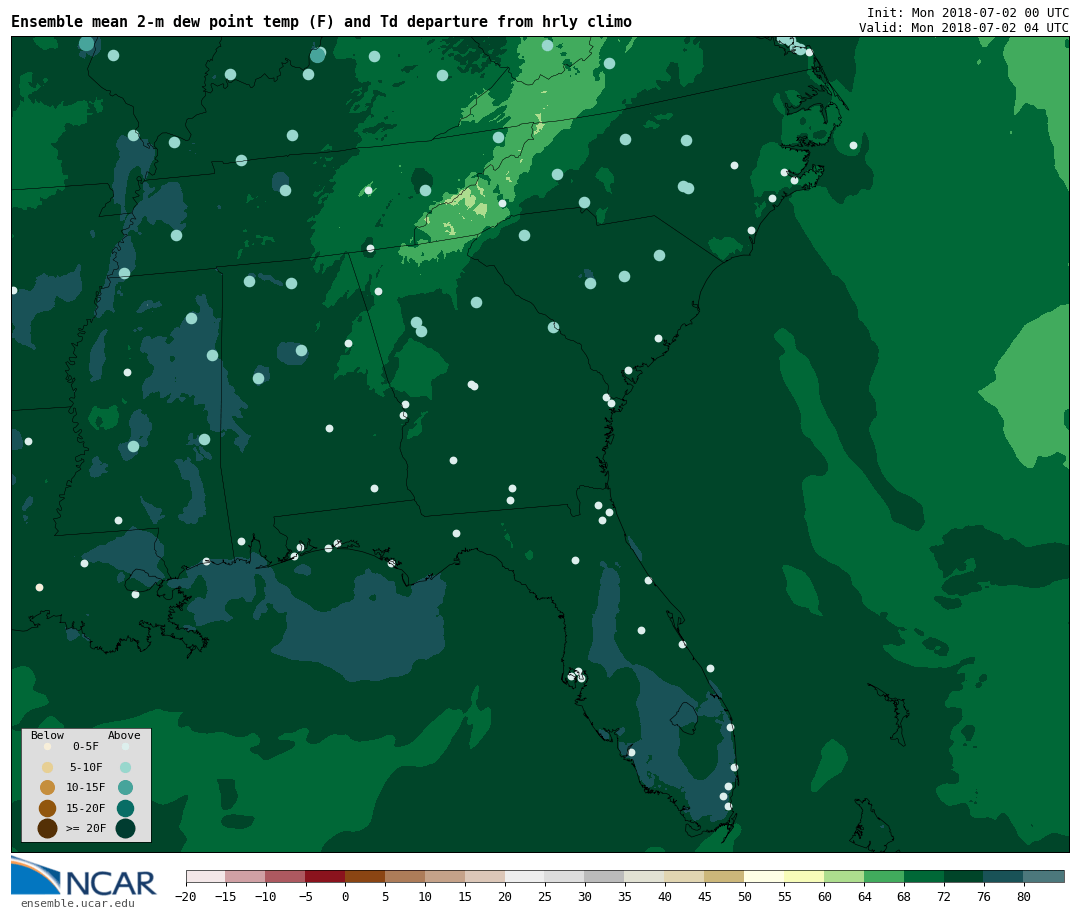Screen dimensions: 1080x915
Task: Click the dusty rose -15 to -10 colorbar swatch
Action: (246, 876)
